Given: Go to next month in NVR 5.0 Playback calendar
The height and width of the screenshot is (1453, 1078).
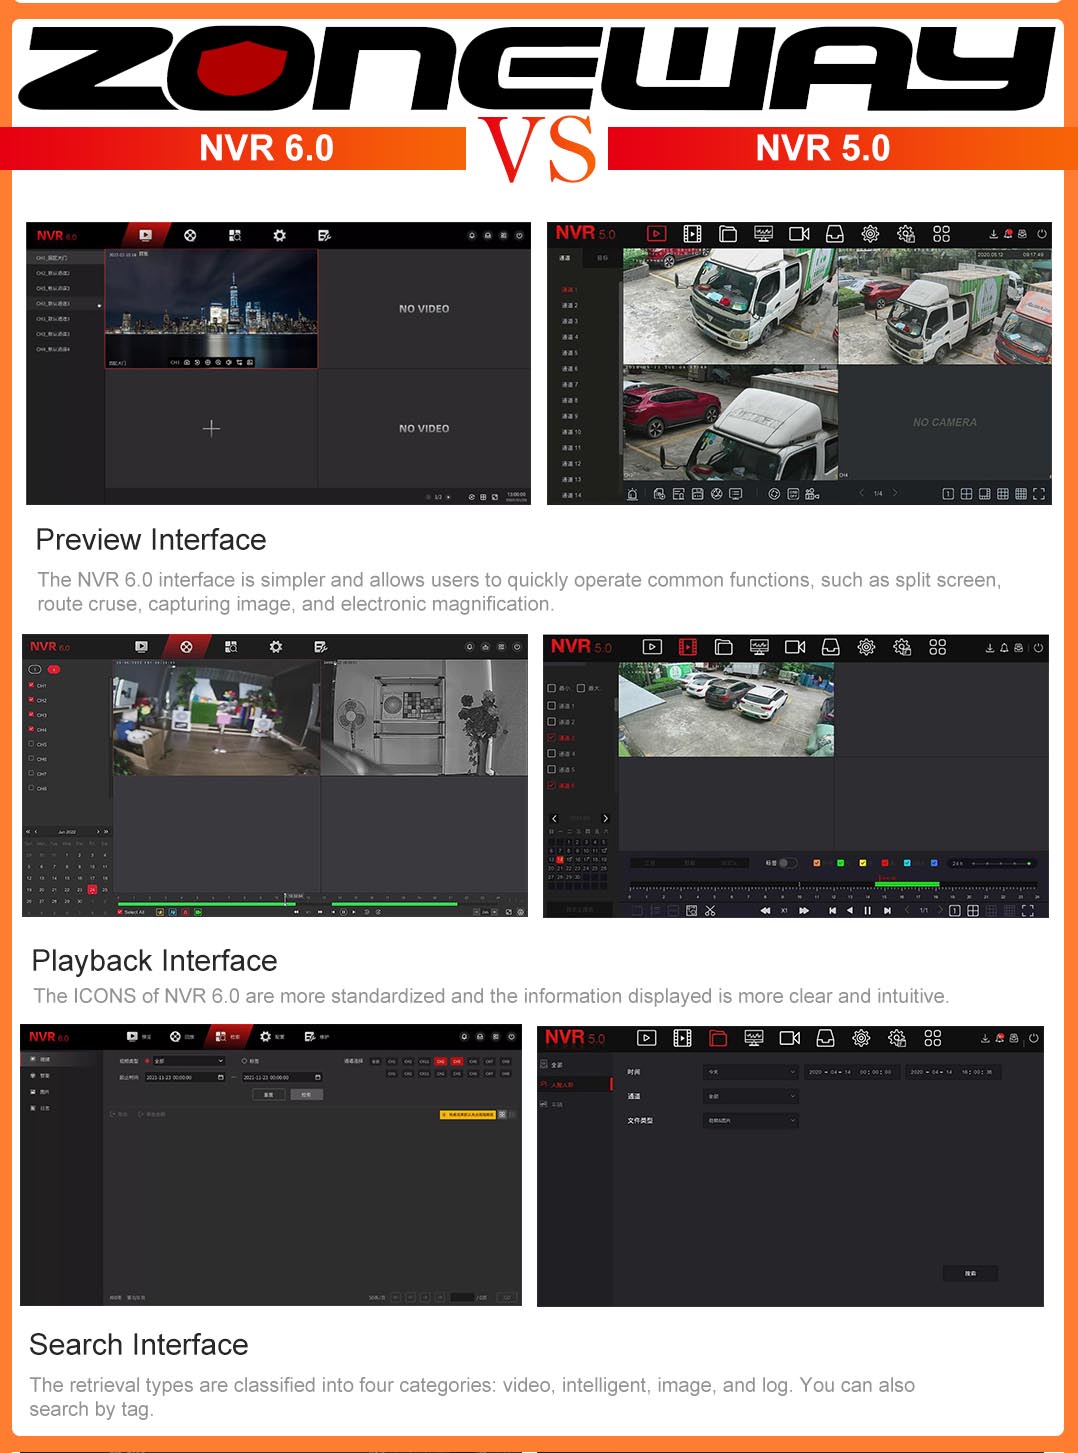Looking at the screenshot, I should [605, 818].
